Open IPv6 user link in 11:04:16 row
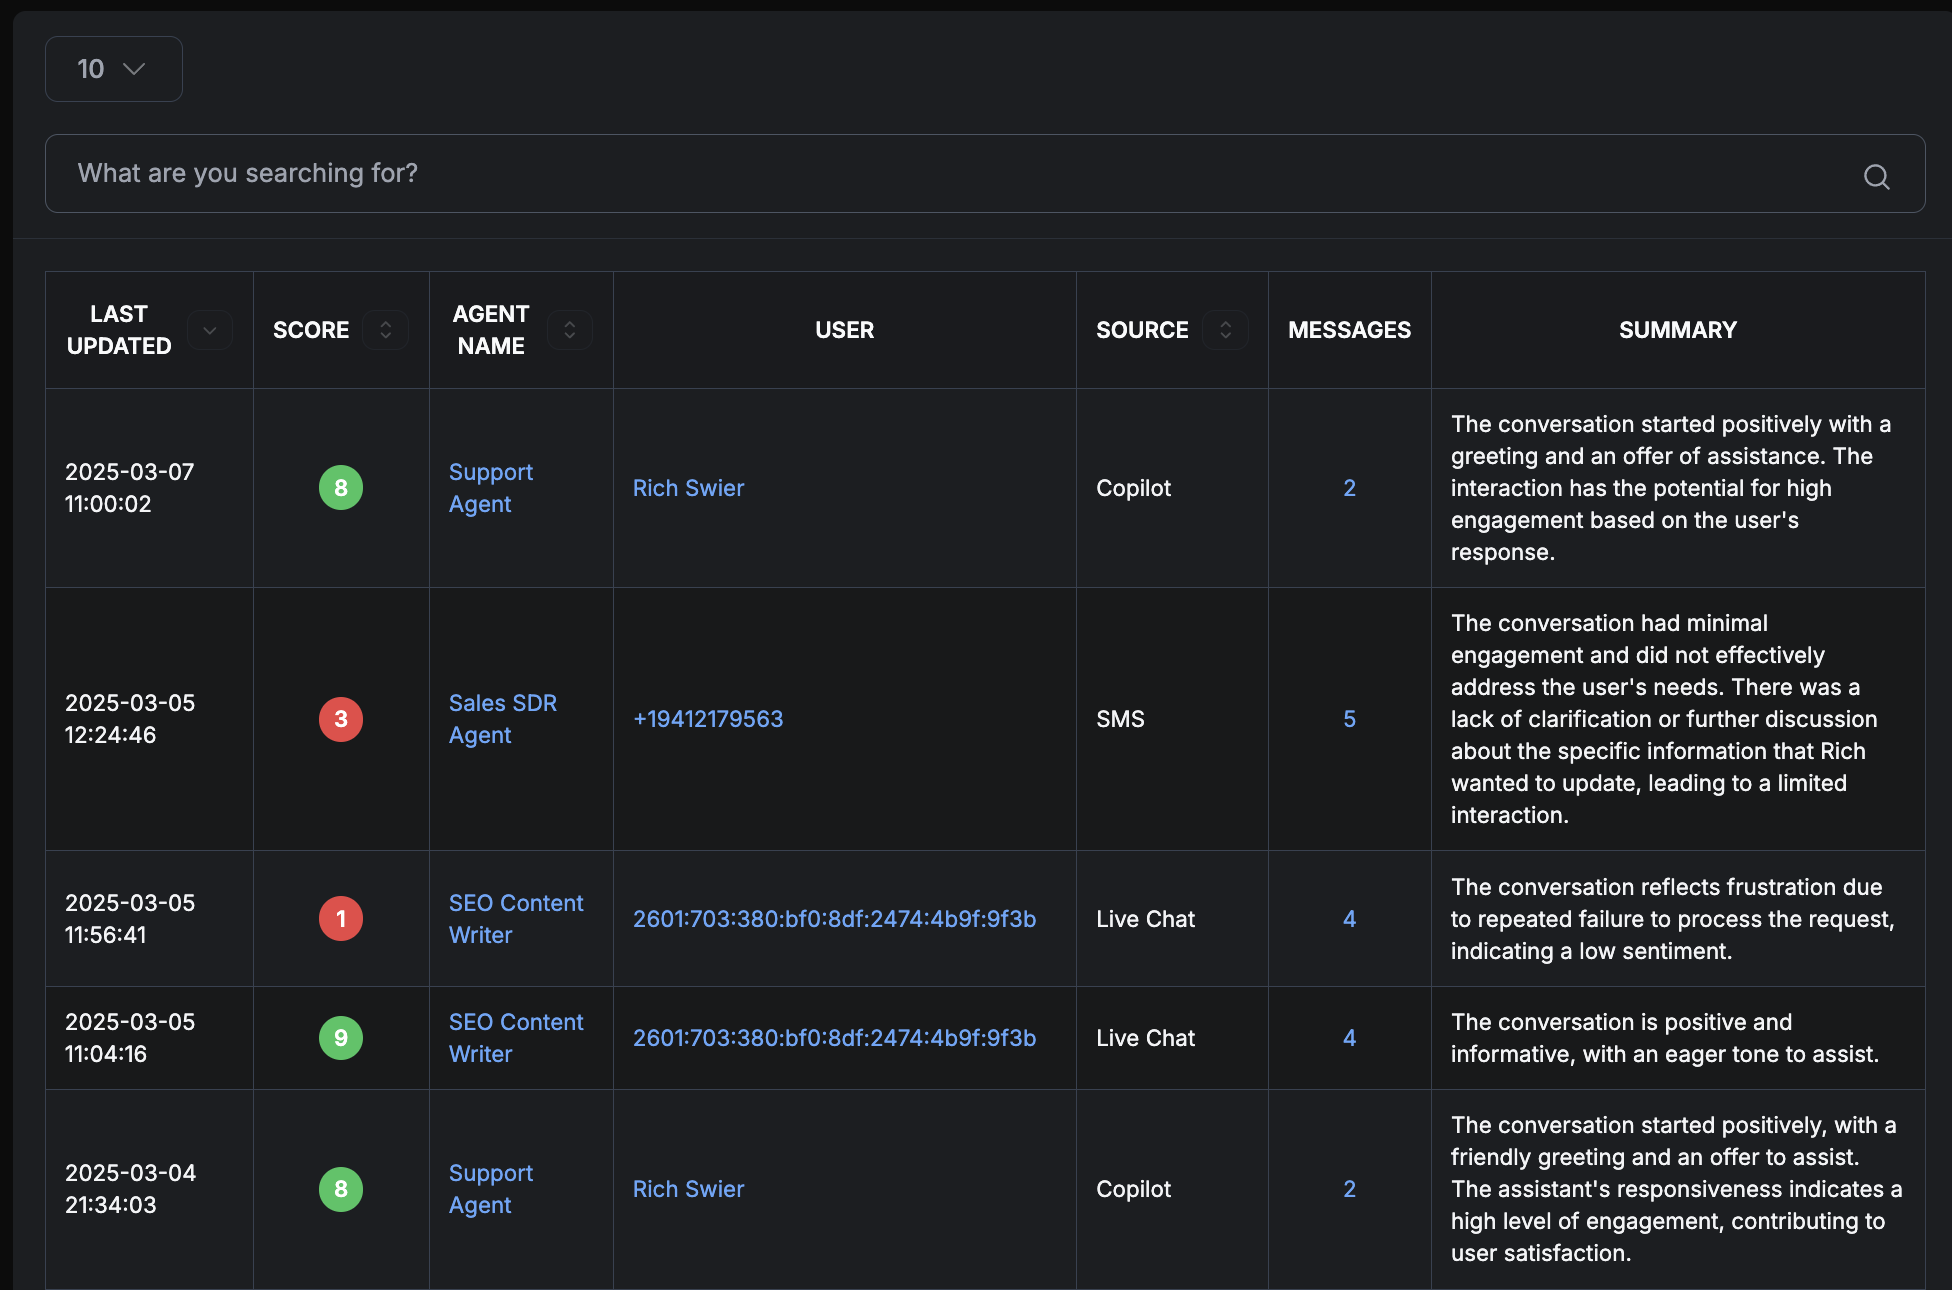This screenshot has height=1290, width=1952. point(834,1038)
